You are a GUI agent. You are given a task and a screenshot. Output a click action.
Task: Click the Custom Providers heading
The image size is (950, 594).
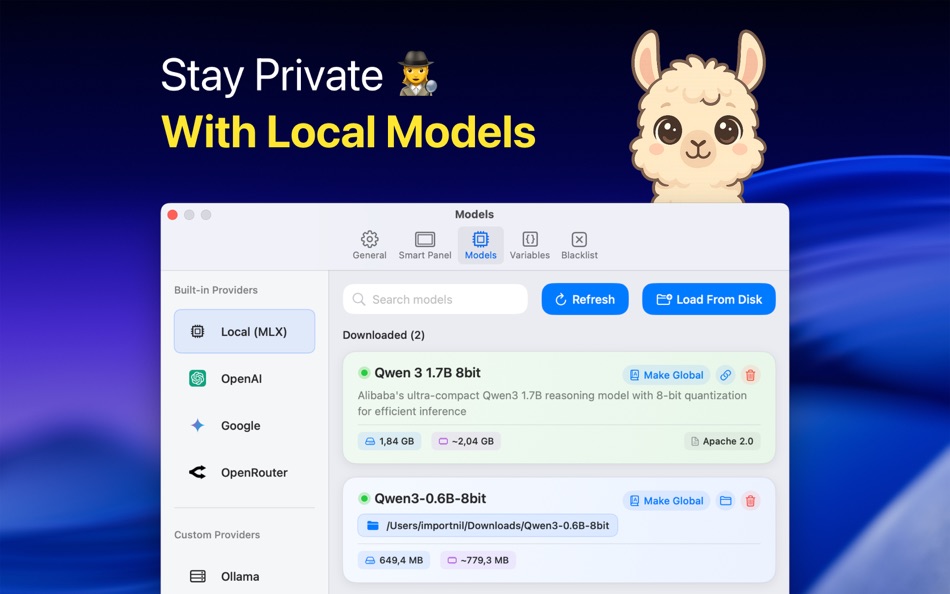pyautogui.click(x=217, y=535)
